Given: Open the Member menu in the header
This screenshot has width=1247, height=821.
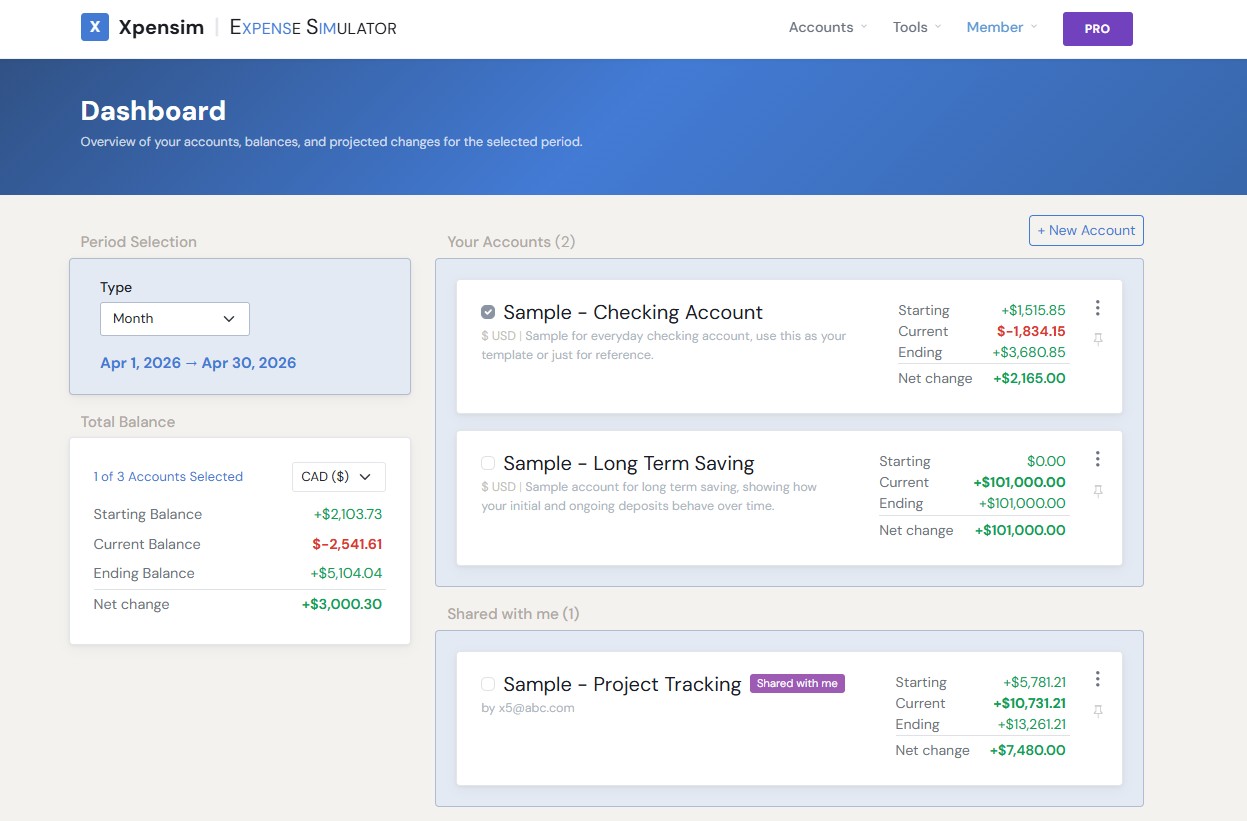Looking at the screenshot, I should [x=1002, y=27].
